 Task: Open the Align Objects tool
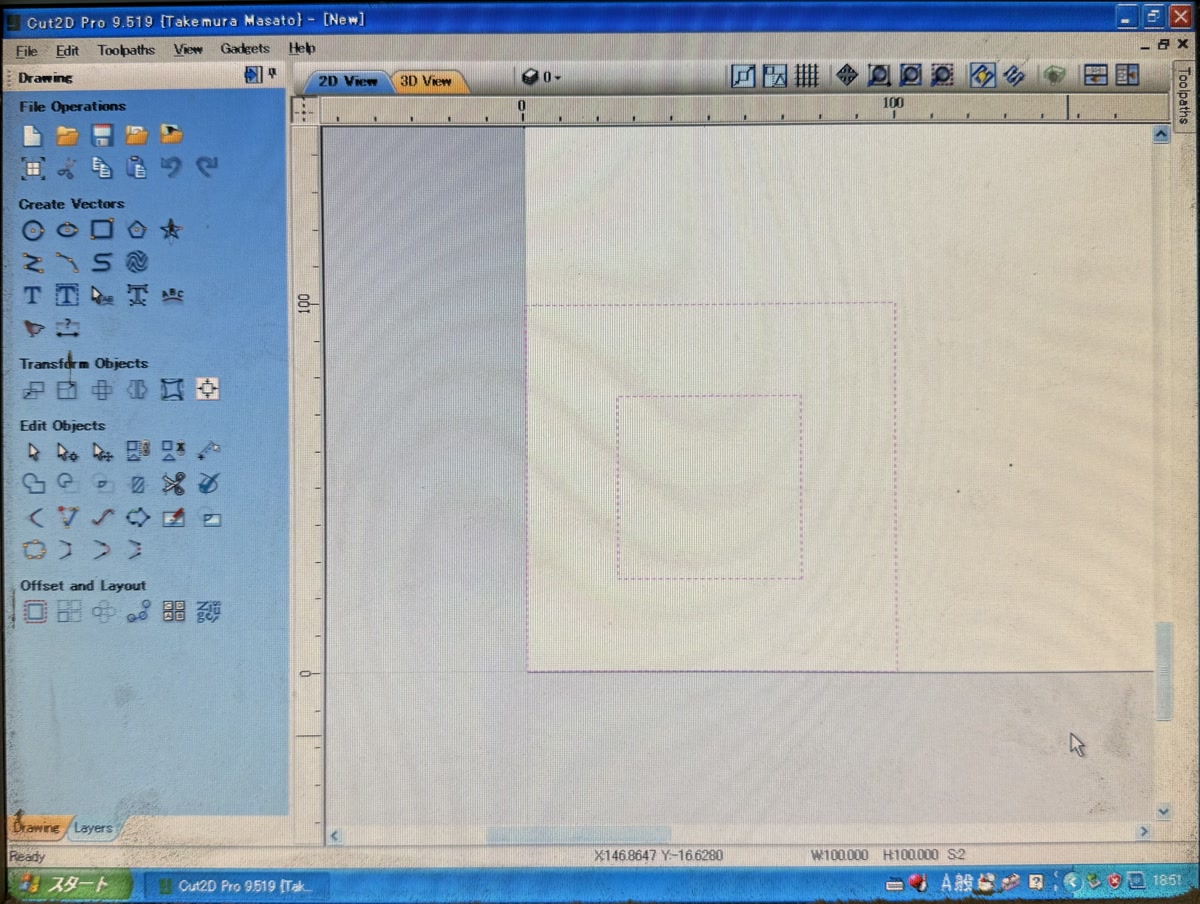(x=207, y=390)
